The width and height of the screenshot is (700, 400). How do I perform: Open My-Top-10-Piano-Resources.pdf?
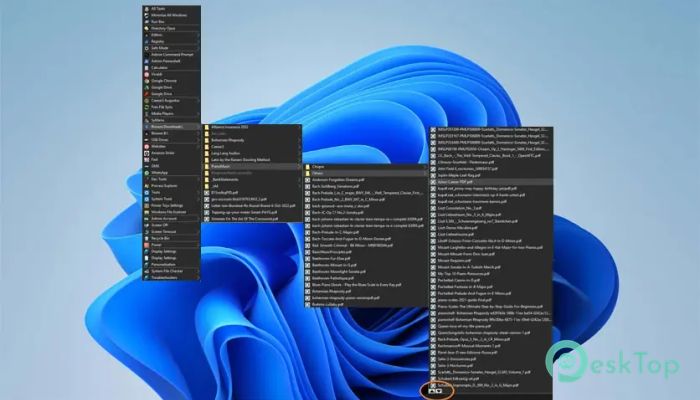pos(491,274)
